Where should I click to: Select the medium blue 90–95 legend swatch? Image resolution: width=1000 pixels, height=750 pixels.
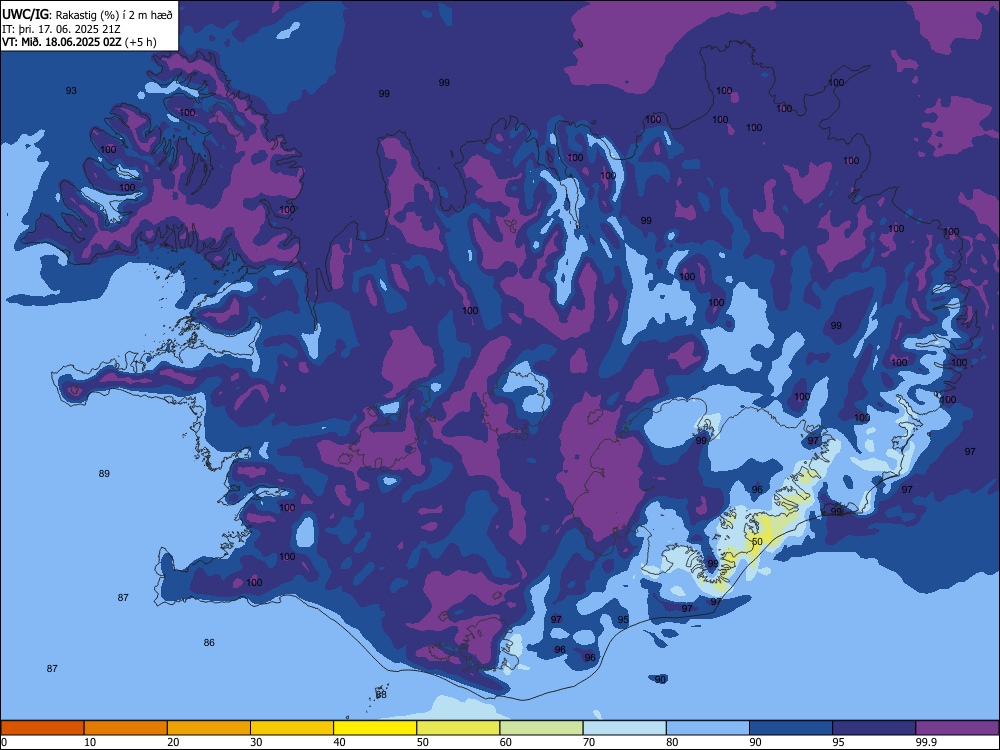pyautogui.click(x=791, y=728)
